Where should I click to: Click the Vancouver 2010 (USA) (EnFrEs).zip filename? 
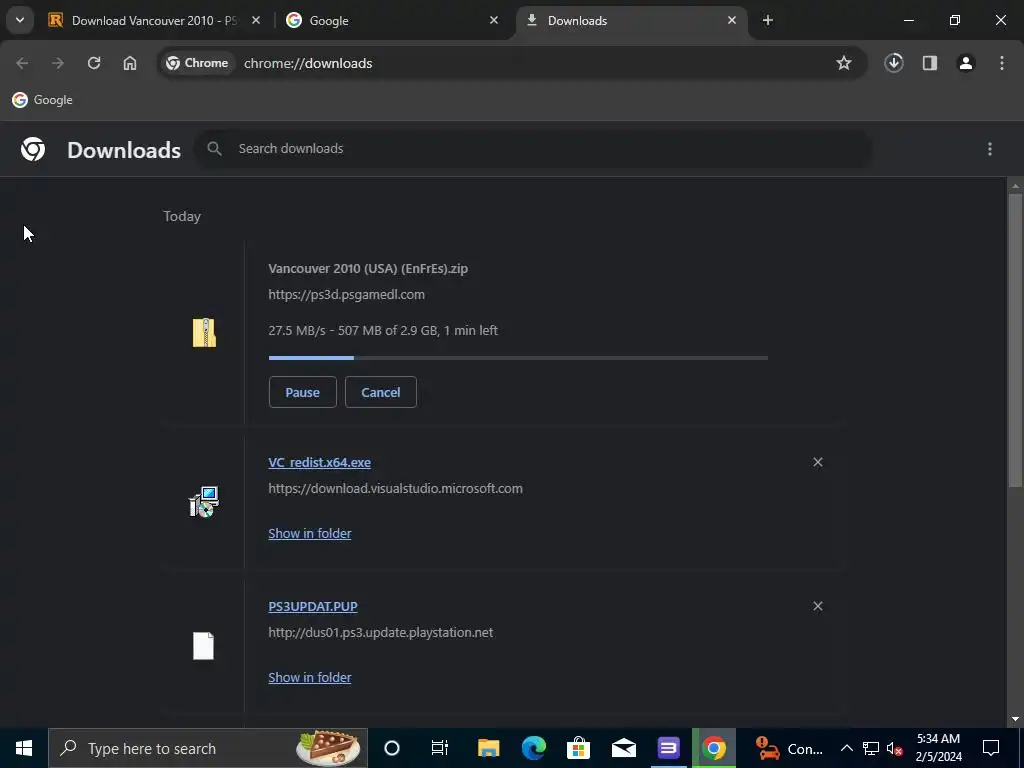(x=368, y=268)
